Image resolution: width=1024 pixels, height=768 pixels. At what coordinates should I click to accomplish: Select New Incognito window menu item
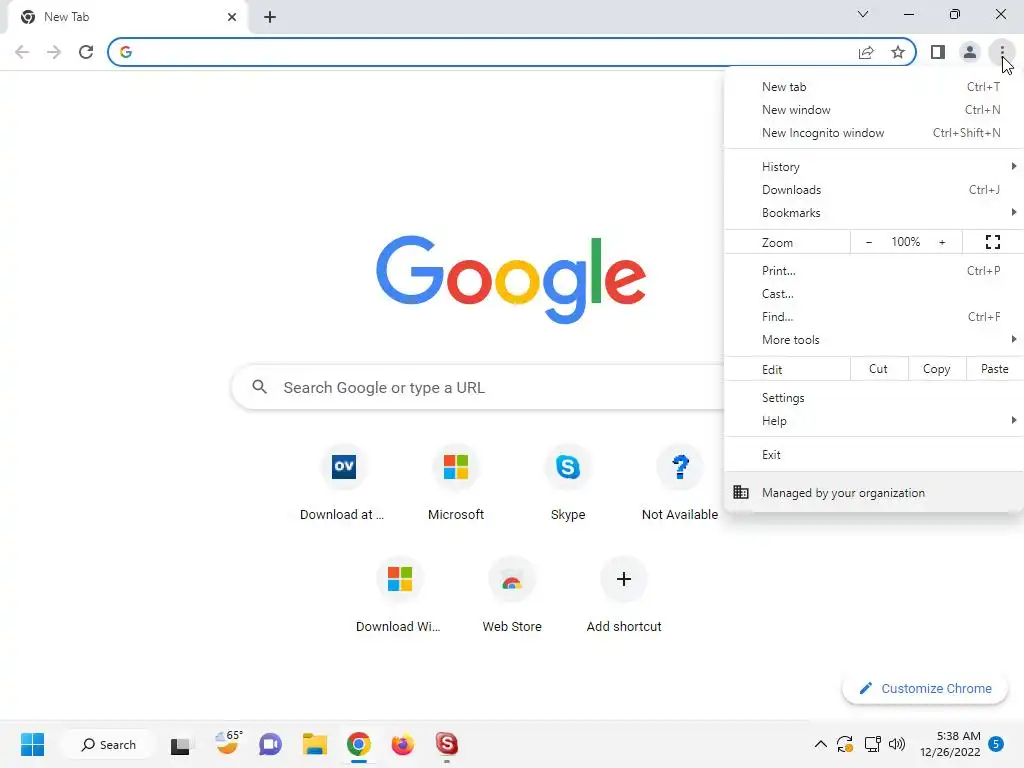(874, 133)
